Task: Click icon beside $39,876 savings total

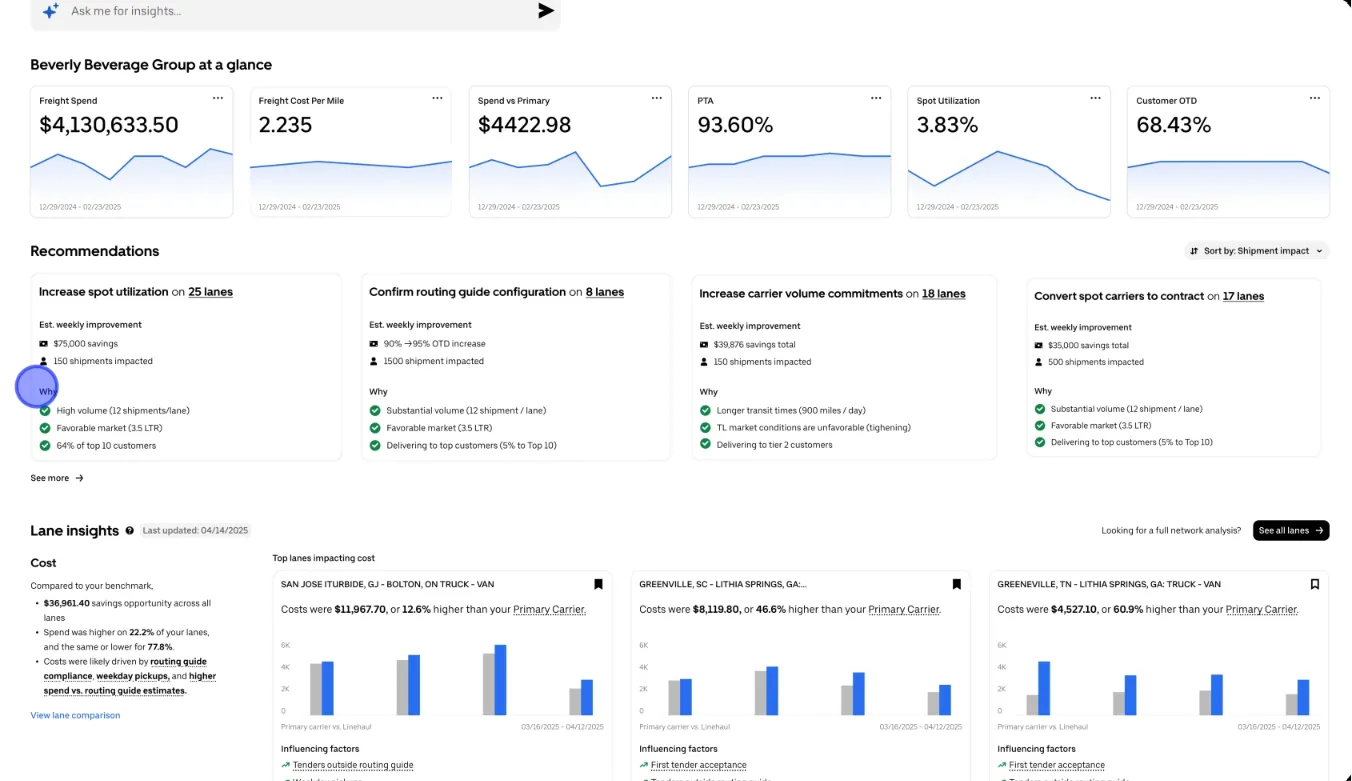Action: tap(704, 344)
